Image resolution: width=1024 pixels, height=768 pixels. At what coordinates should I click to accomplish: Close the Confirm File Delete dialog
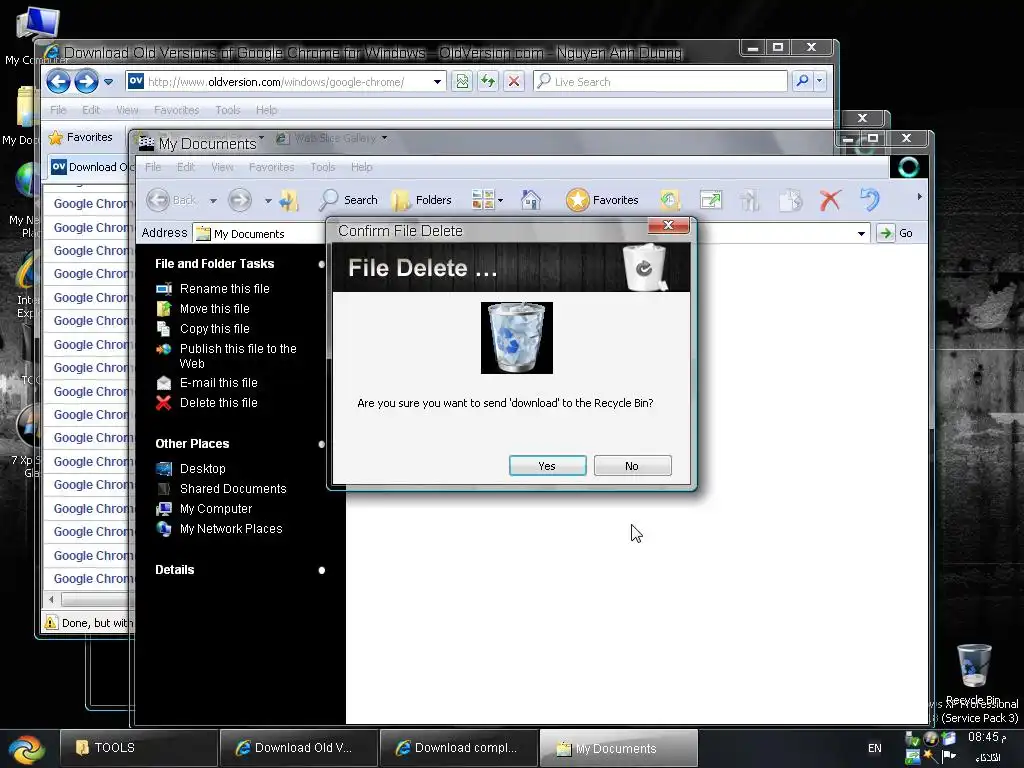667,225
